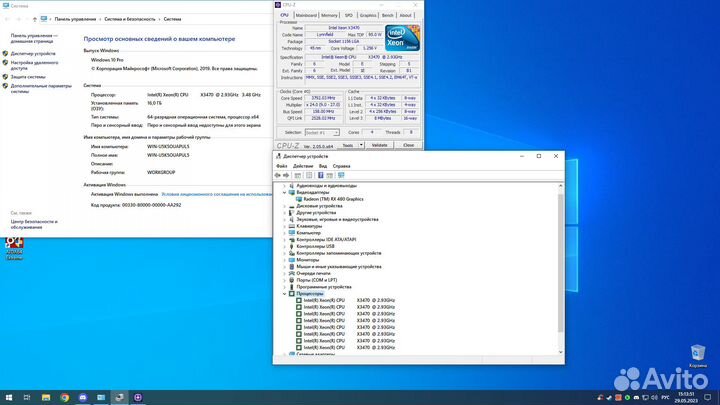Open the Bench tab in CPU-Z

tap(388, 15)
